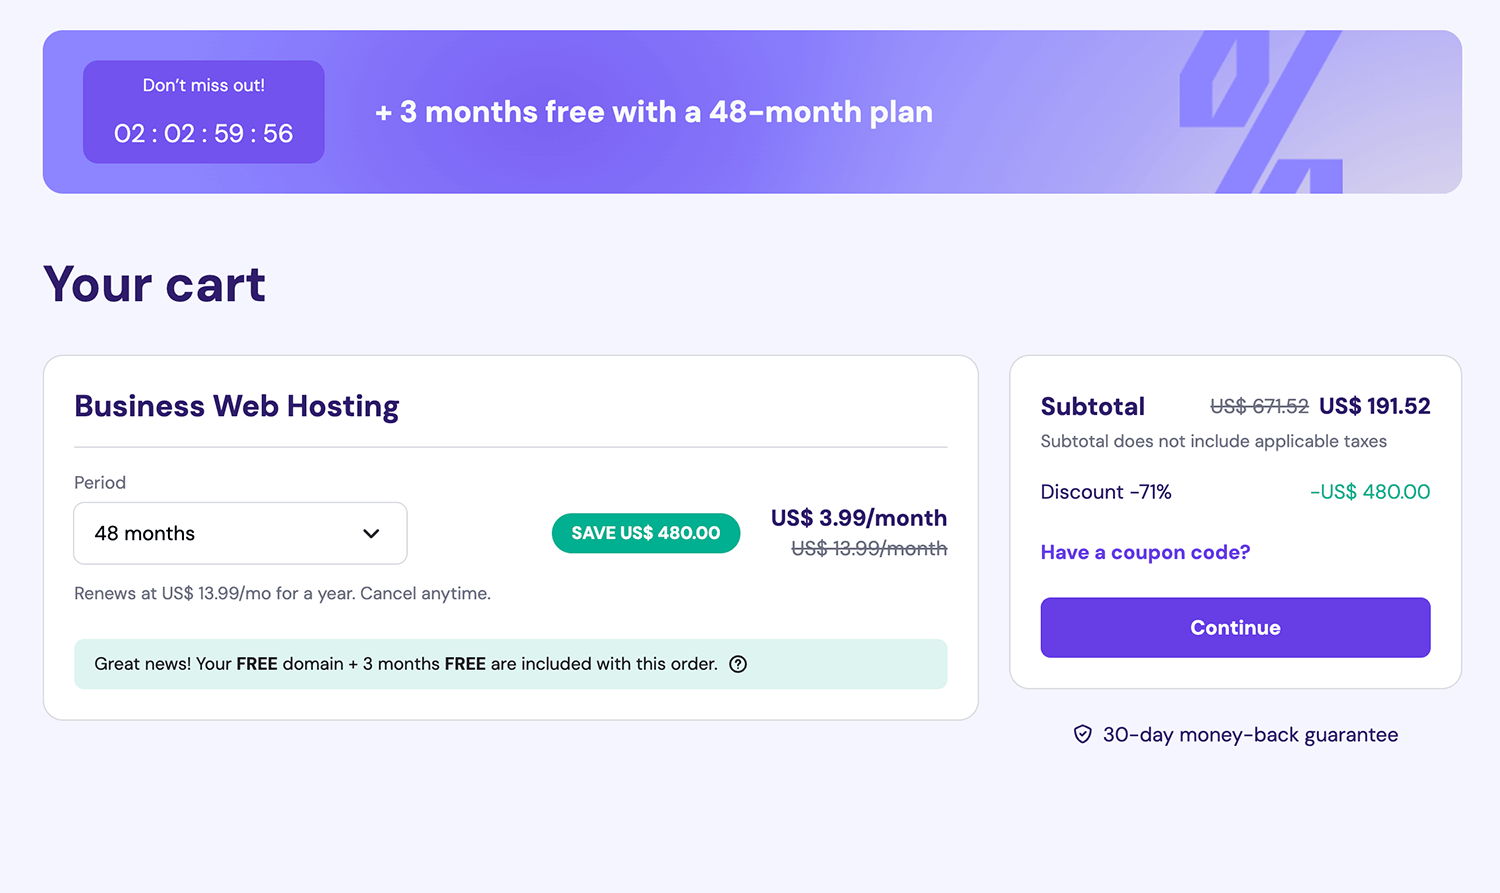This screenshot has width=1500, height=893.
Task: Click the question mark help icon
Action: [738, 664]
